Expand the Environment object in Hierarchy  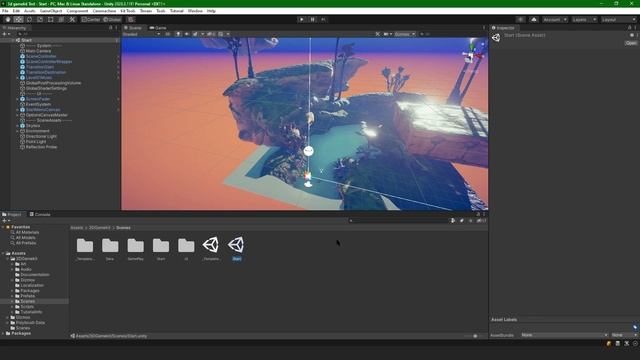click(x=18, y=131)
